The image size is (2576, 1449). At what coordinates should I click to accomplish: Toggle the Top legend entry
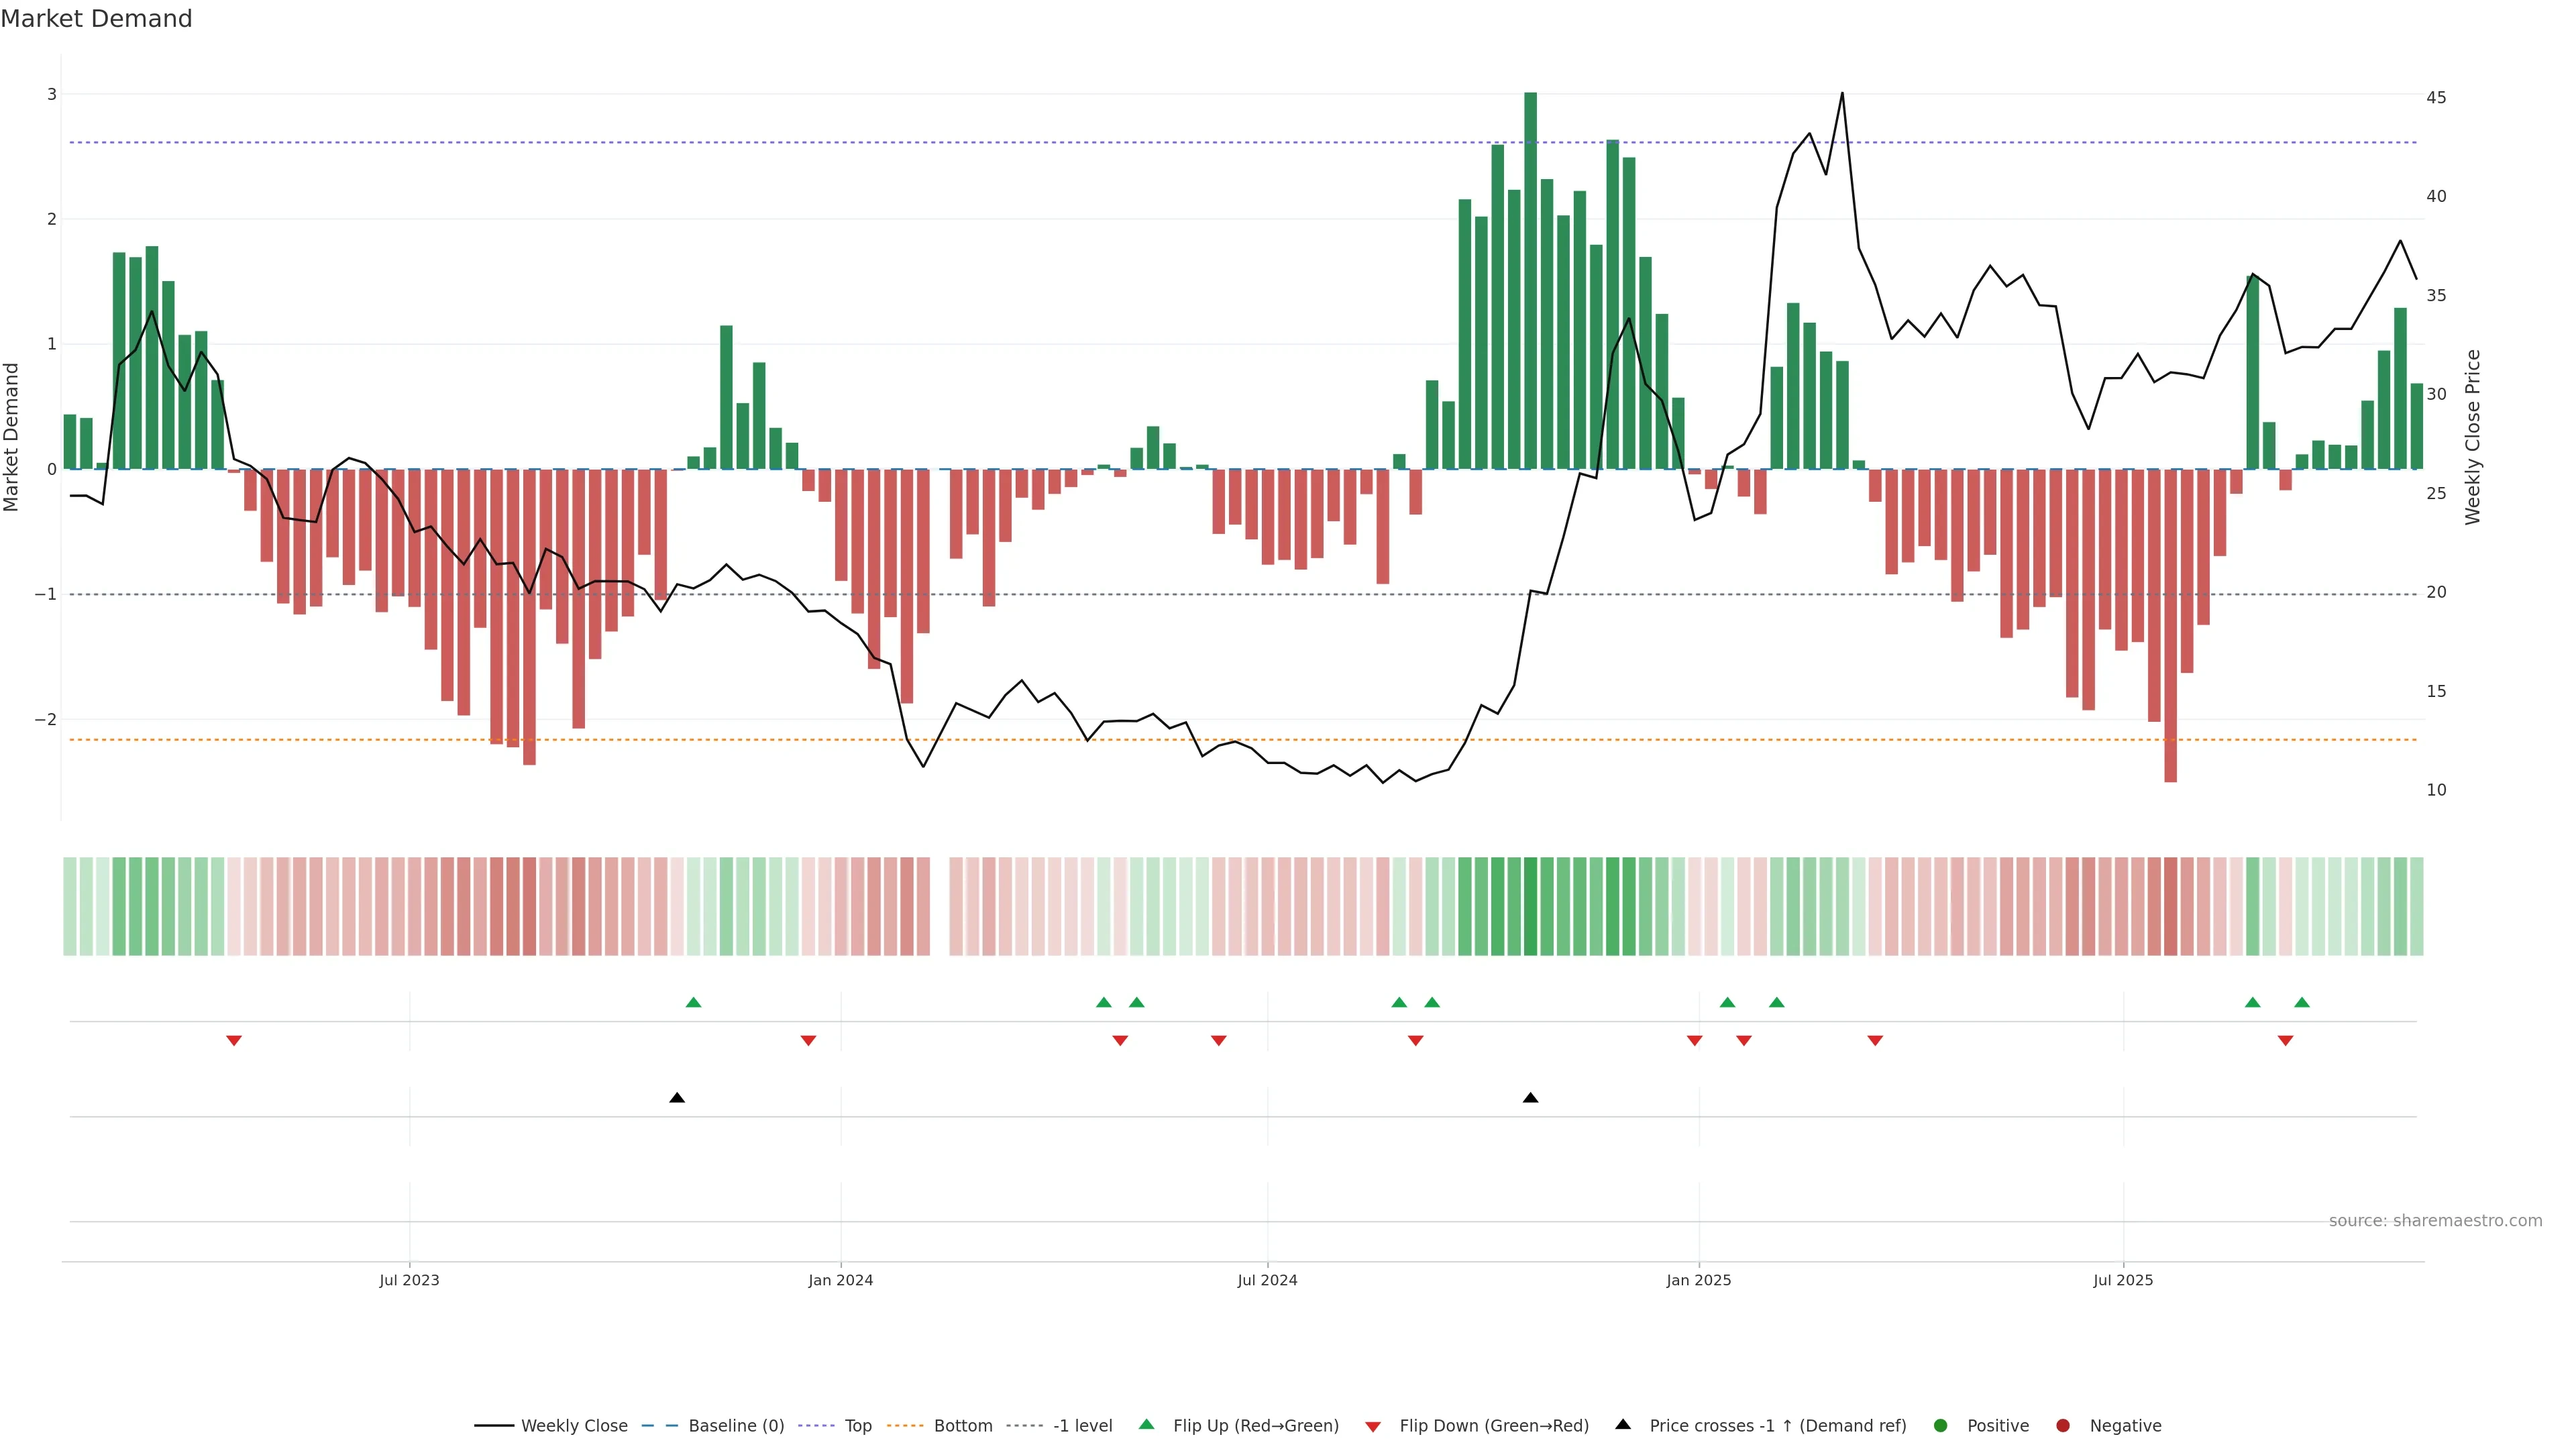(857, 1426)
